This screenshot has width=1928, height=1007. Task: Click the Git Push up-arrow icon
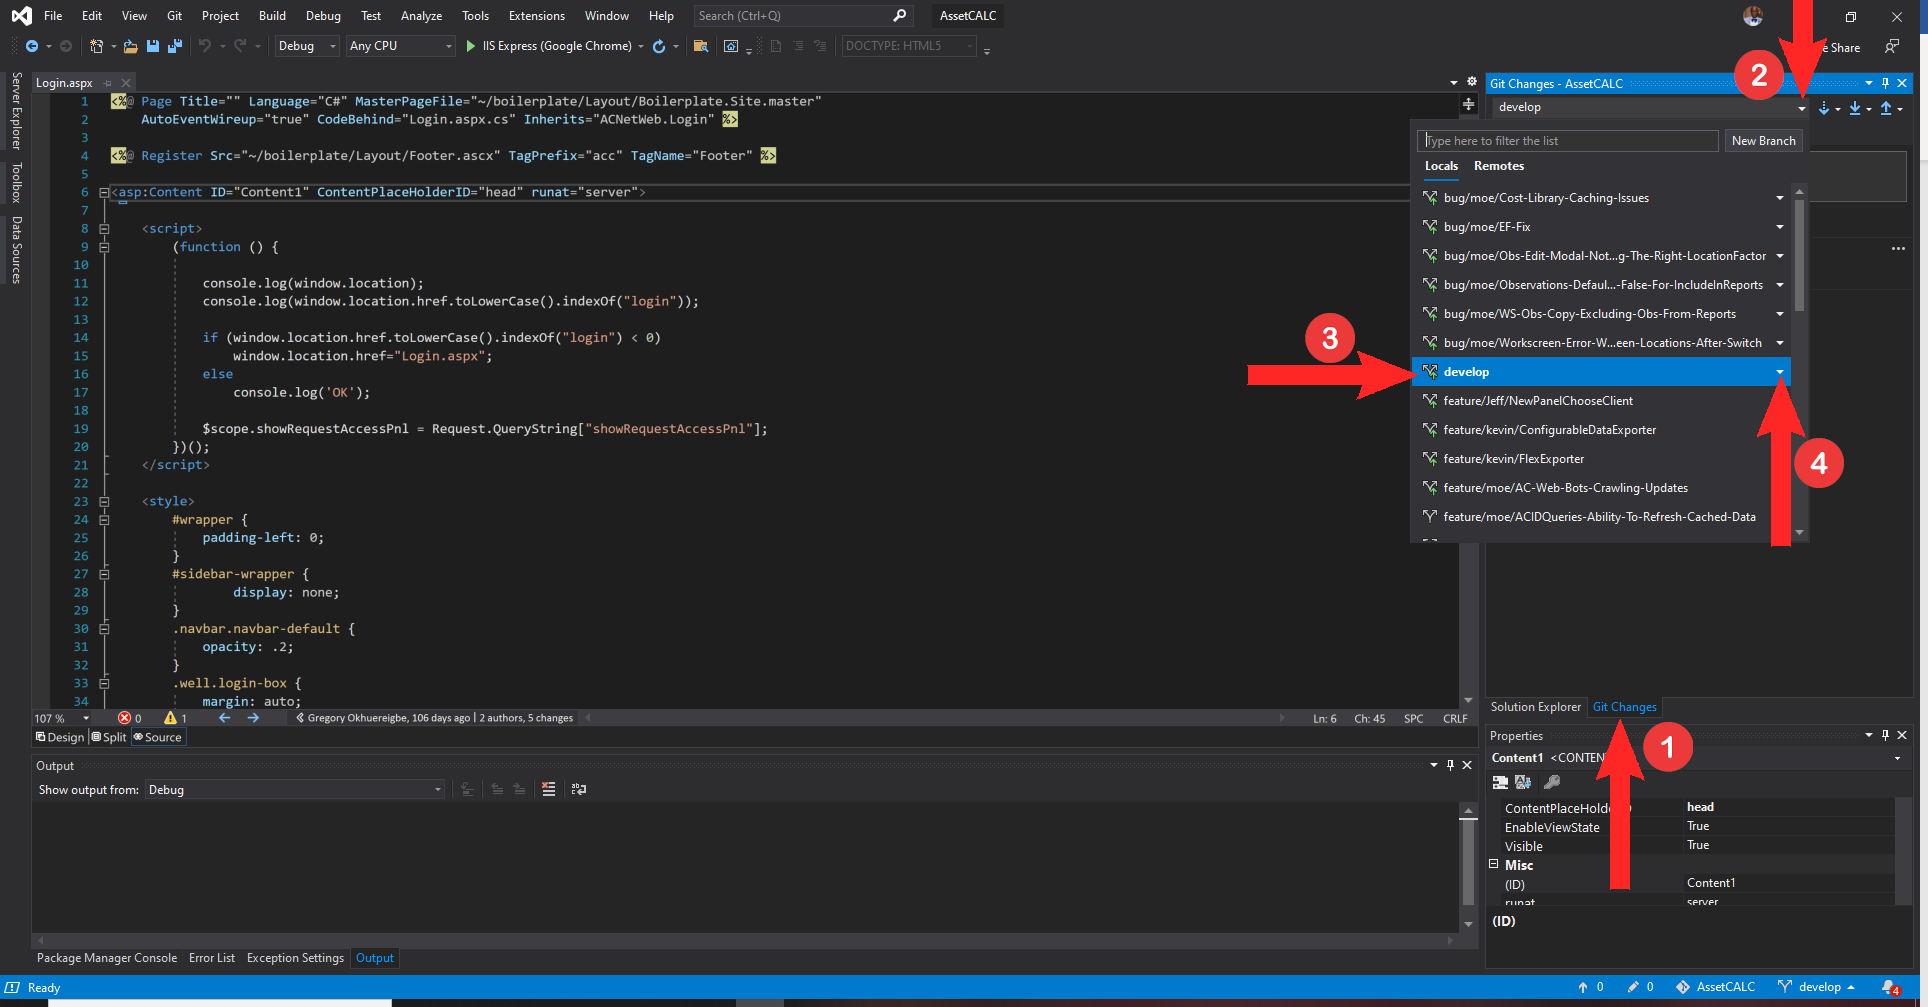tap(1886, 108)
